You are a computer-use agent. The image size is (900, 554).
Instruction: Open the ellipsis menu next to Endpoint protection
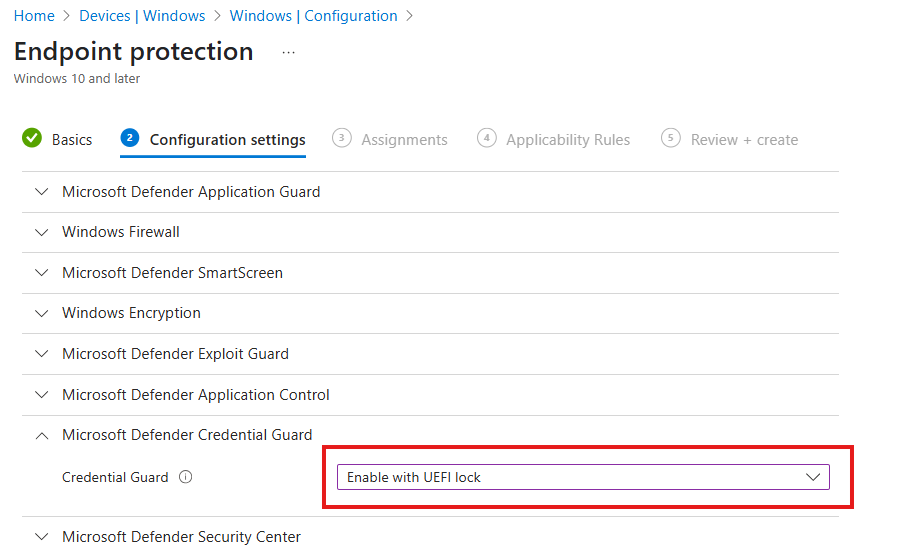288,53
